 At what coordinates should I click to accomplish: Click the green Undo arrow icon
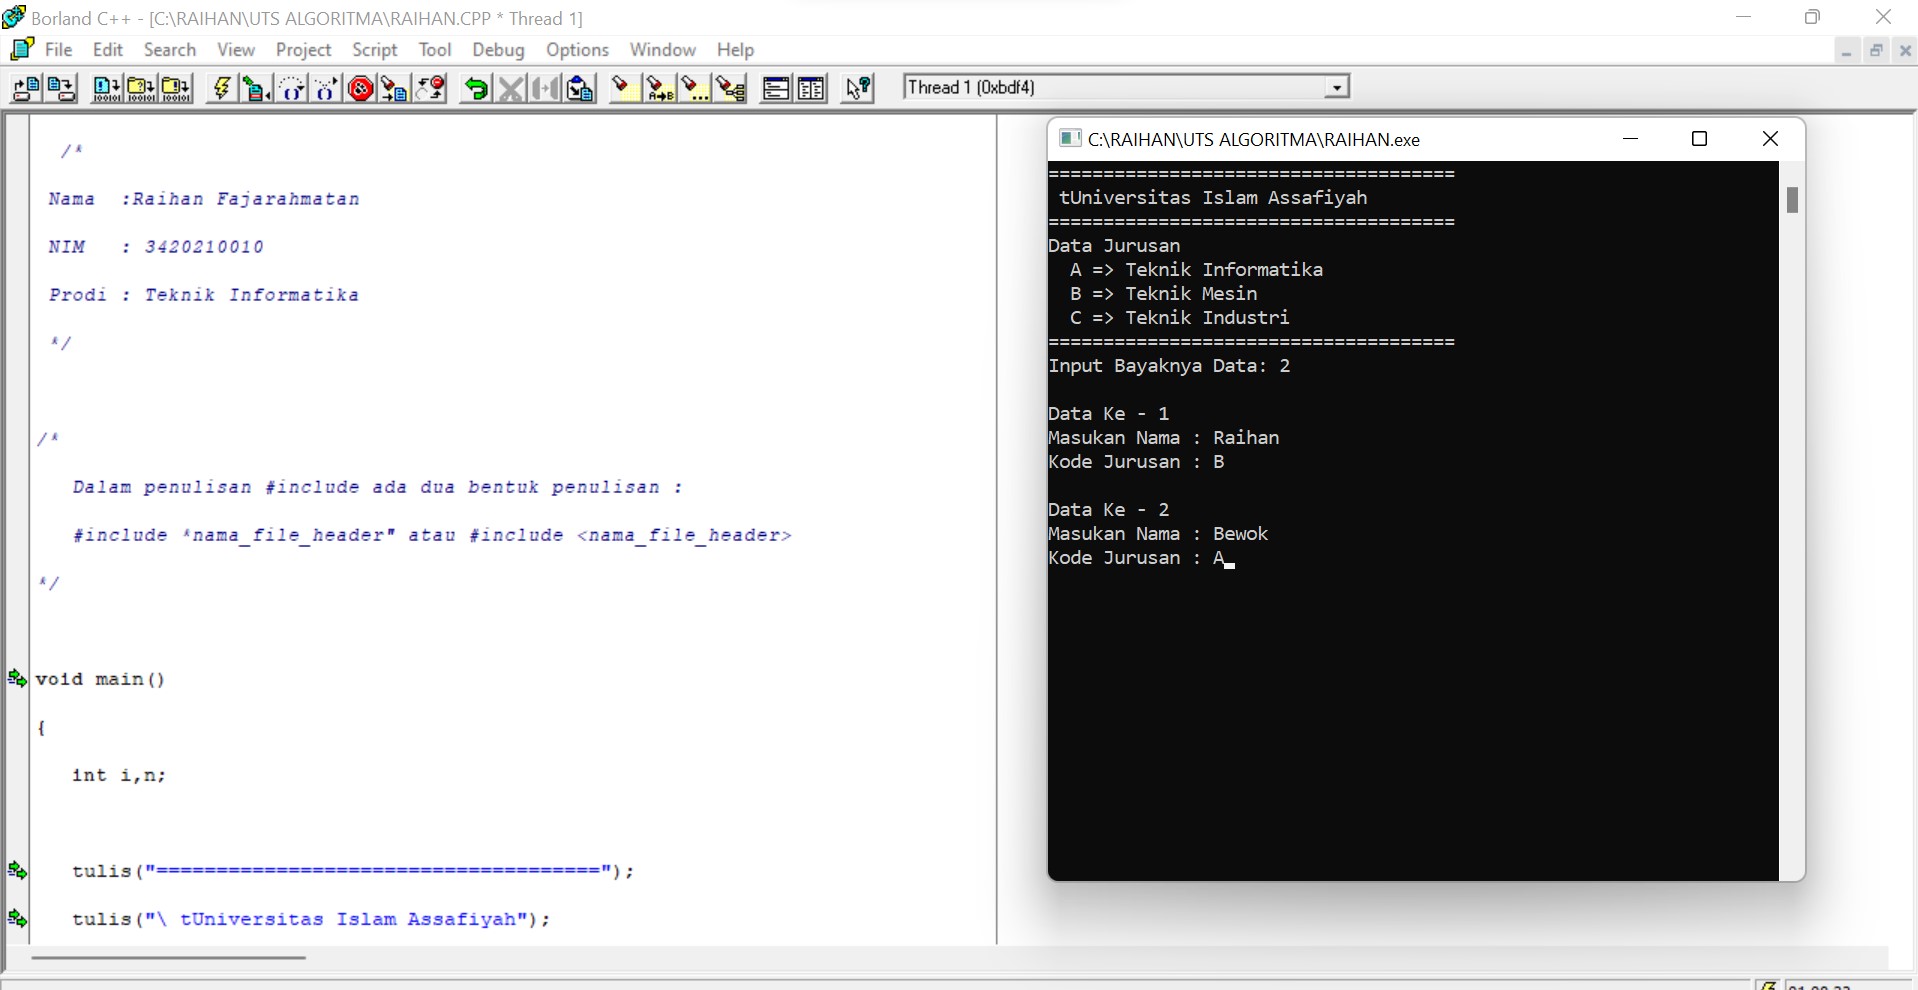[476, 89]
